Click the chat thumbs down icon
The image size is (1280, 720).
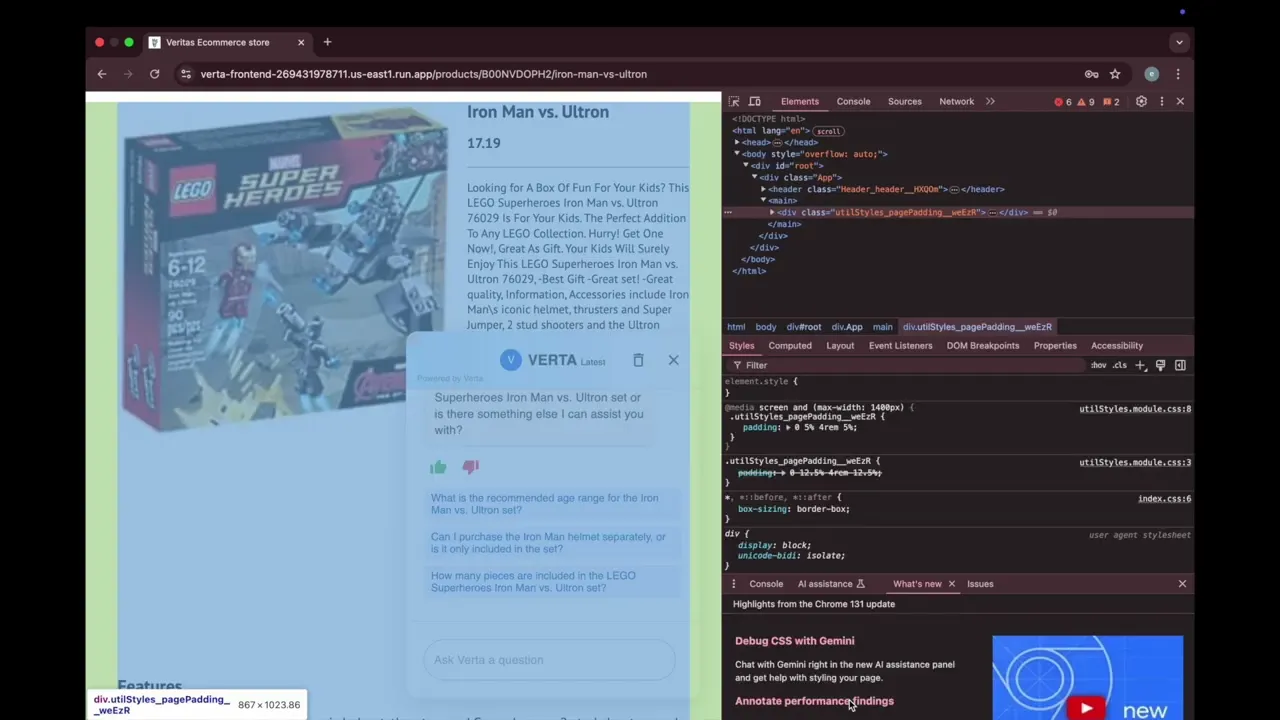pyautogui.click(x=470, y=467)
